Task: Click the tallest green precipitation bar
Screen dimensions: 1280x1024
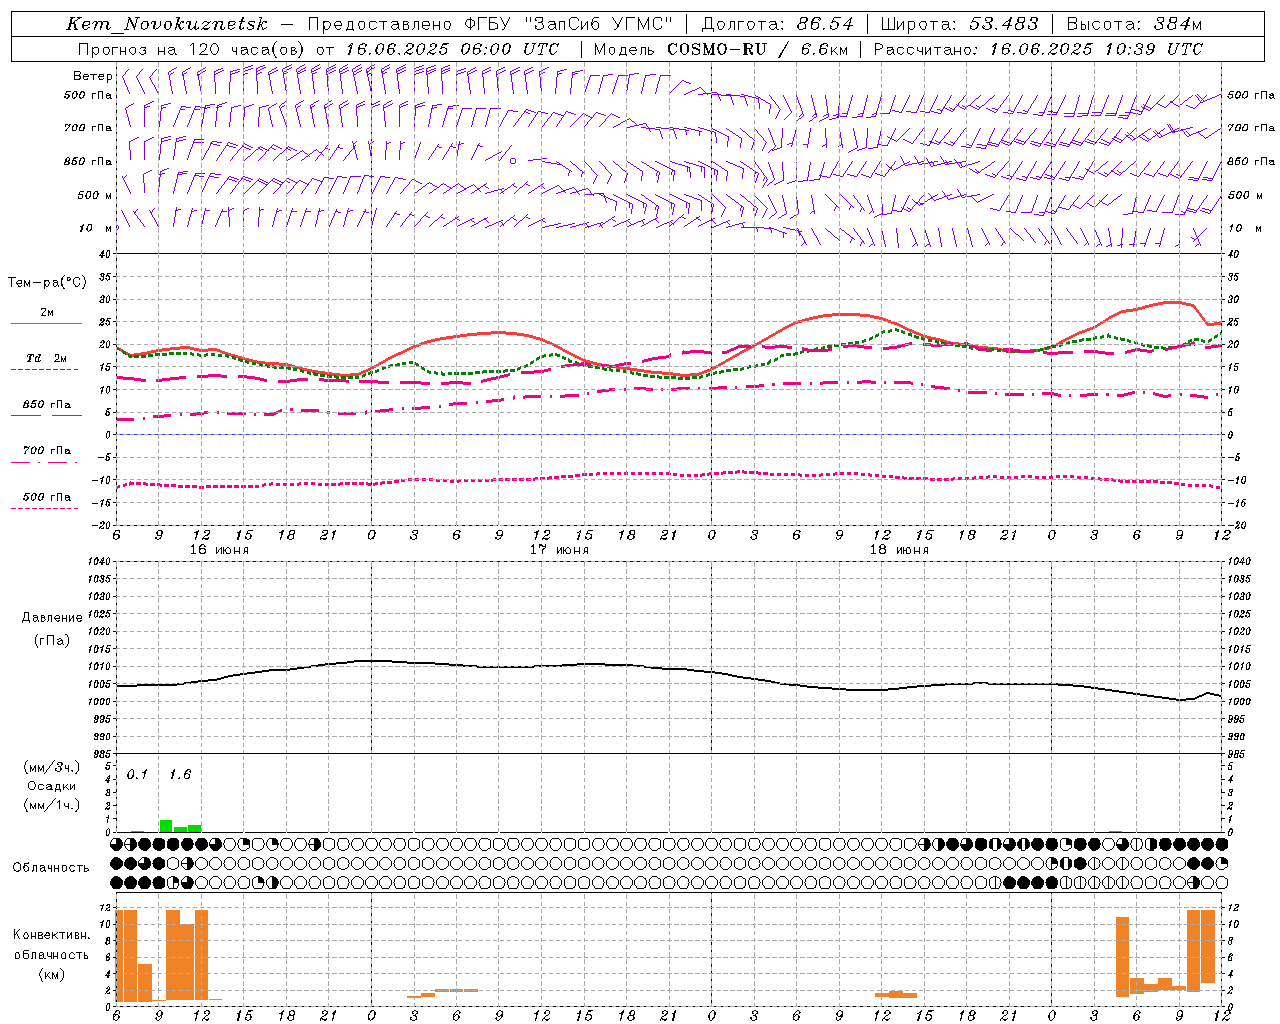Action: [x=166, y=826]
